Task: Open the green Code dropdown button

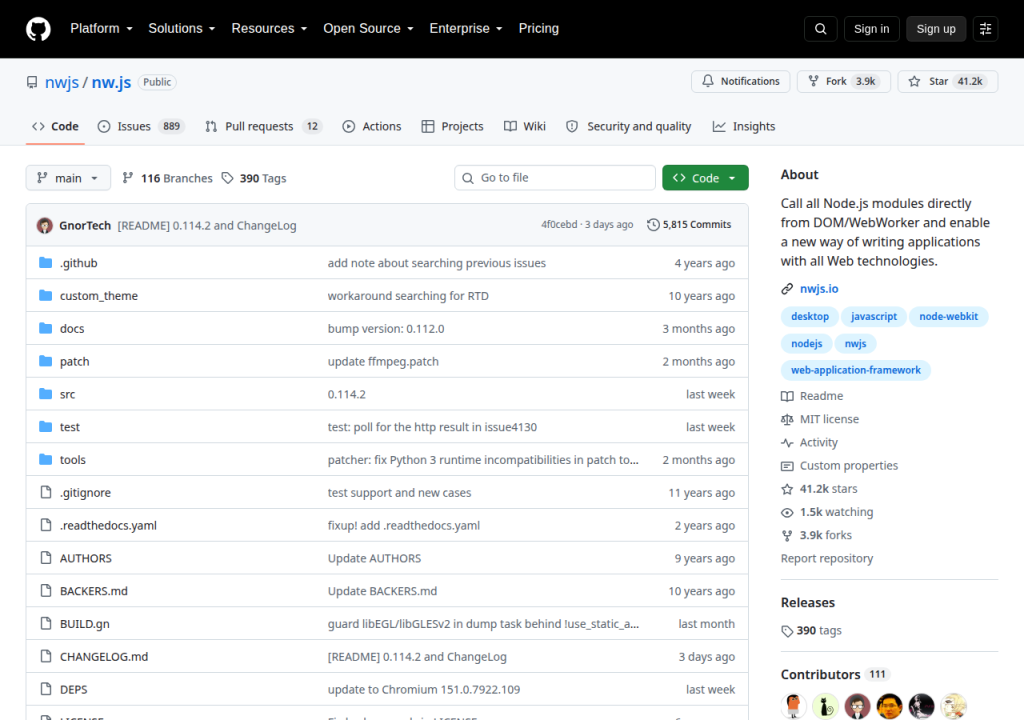Action: point(705,178)
